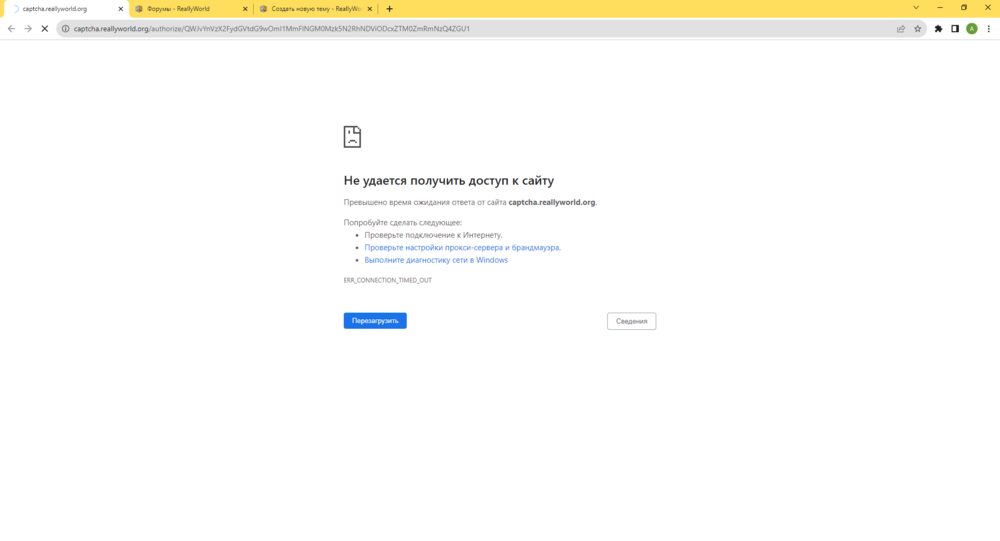Minimize the browser window

tap(940, 8)
